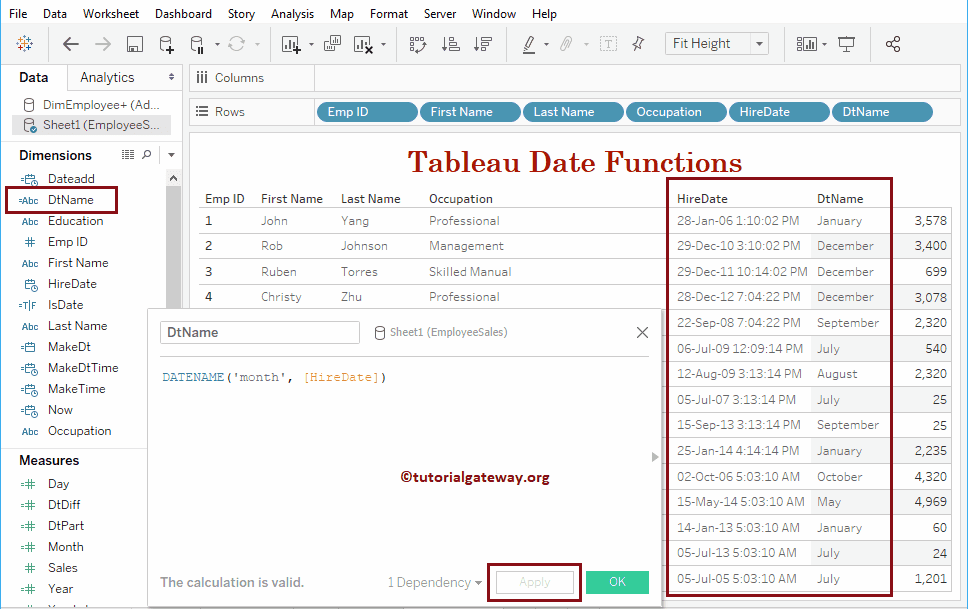Open the Fit Height dropdown

tap(759, 44)
